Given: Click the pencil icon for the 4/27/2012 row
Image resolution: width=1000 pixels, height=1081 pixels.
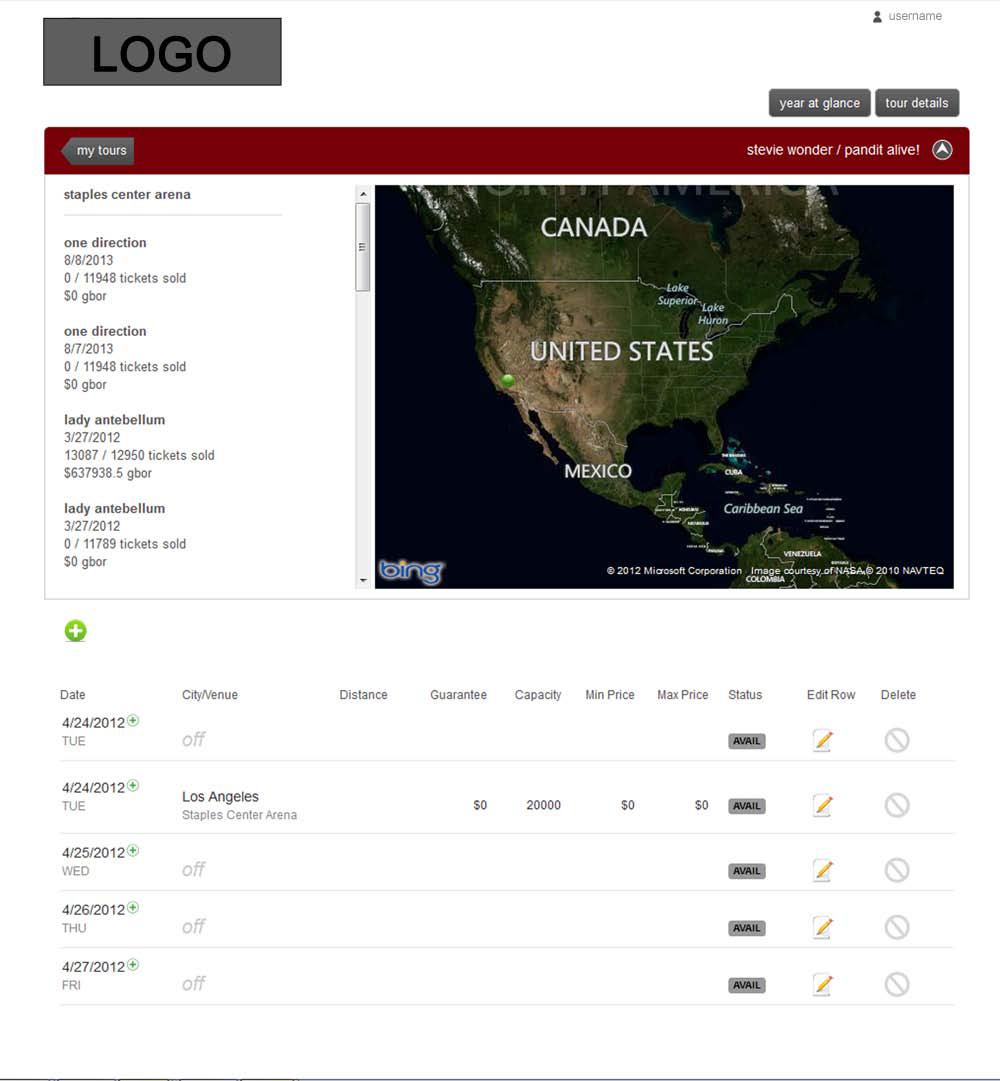Looking at the screenshot, I should (x=823, y=984).
